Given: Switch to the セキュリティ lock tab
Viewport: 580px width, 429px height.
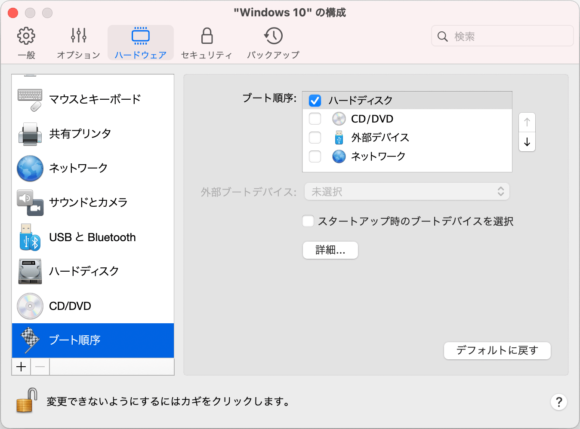Looking at the screenshot, I should [x=206, y=43].
